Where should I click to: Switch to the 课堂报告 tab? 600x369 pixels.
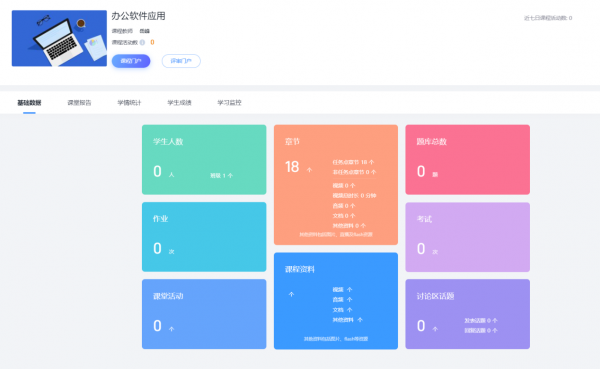[x=79, y=103]
